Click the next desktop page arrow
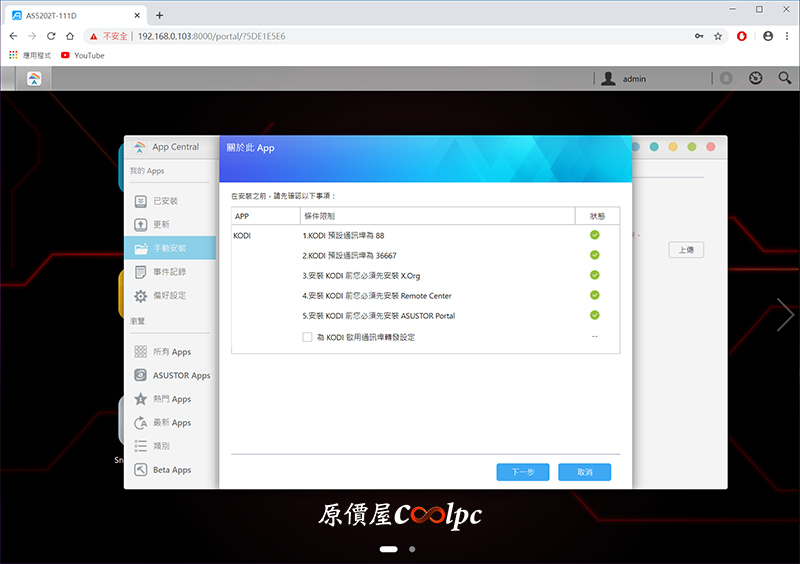 pyautogui.click(x=785, y=314)
